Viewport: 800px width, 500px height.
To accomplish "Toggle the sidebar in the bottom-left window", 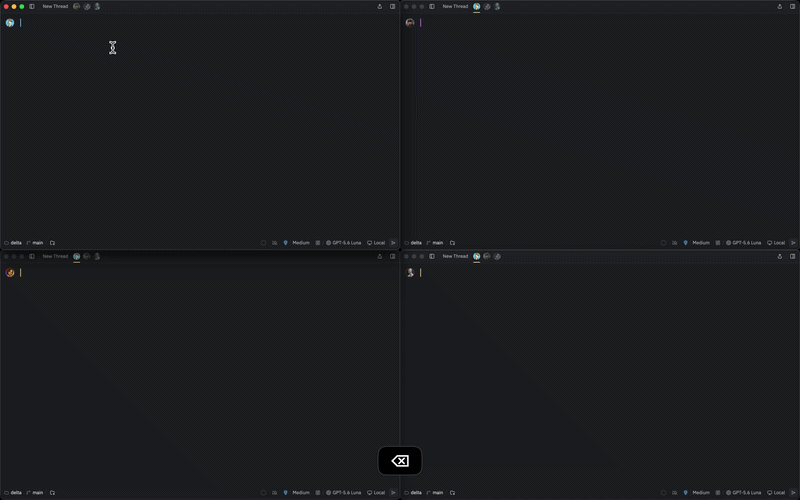I will click(x=32, y=257).
